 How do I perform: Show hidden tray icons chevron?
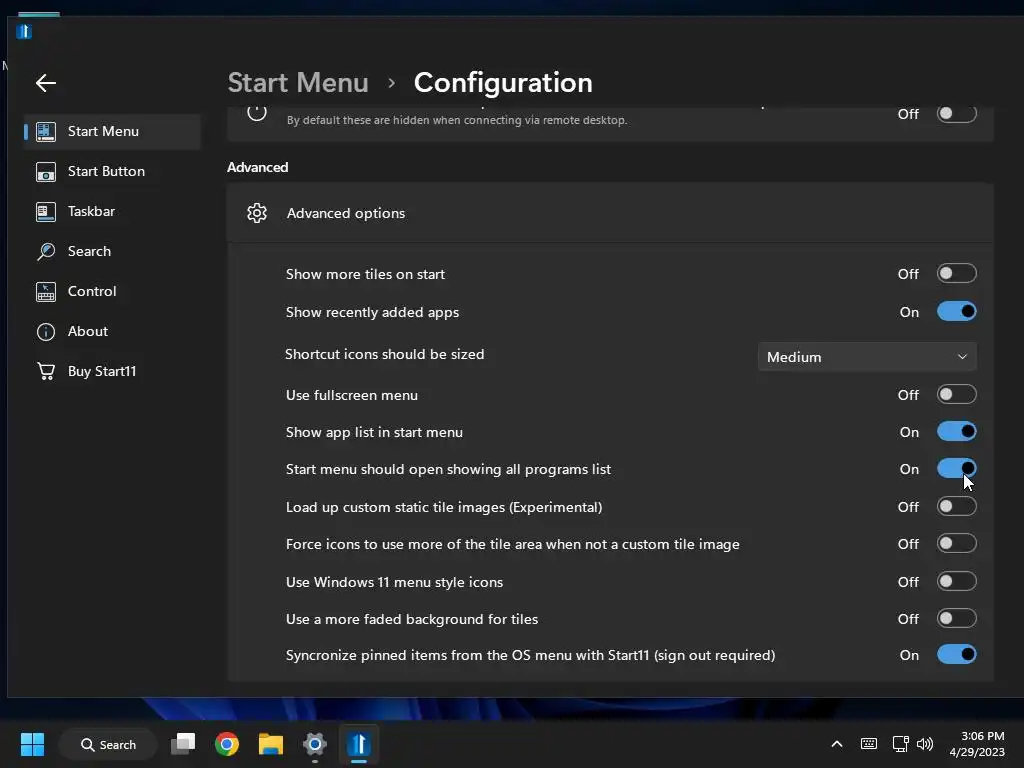[x=837, y=744]
